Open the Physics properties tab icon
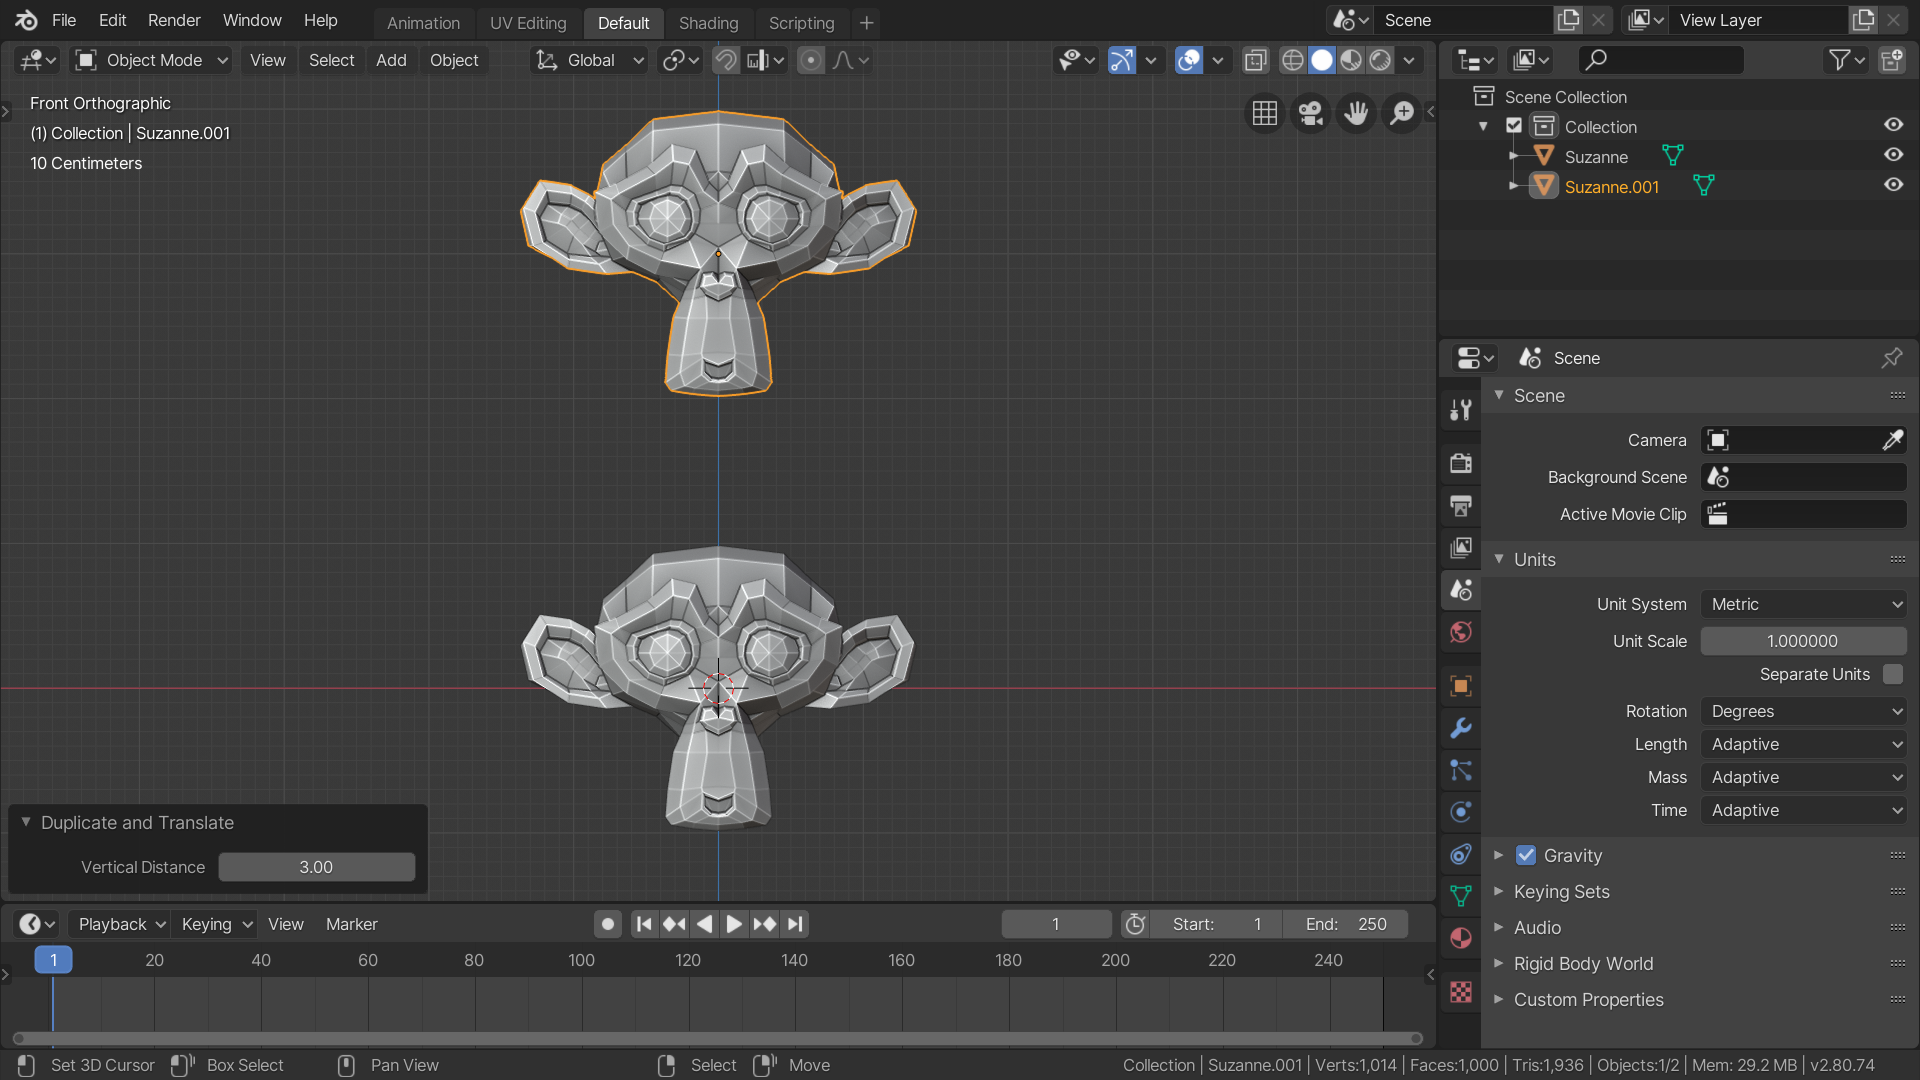This screenshot has height=1080, width=1920. [1461, 812]
